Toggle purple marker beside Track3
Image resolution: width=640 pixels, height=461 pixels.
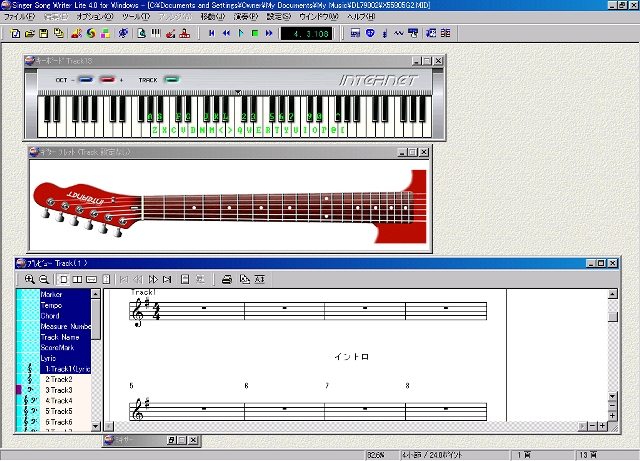click(19, 390)
